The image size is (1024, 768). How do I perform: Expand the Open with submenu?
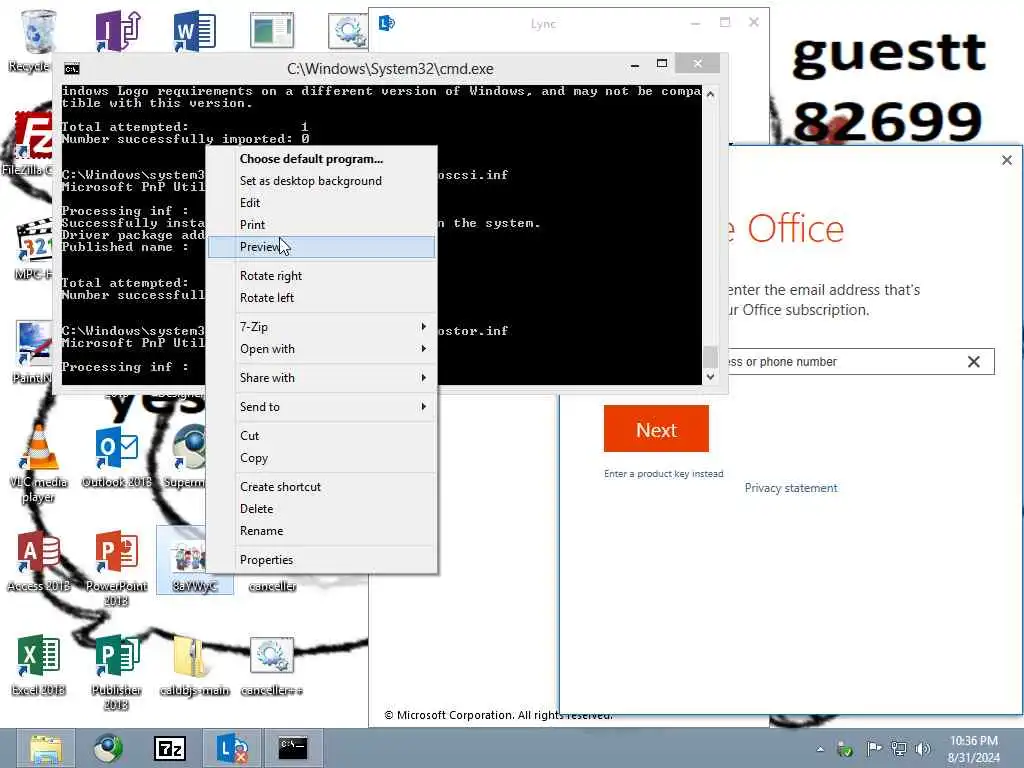321,349
